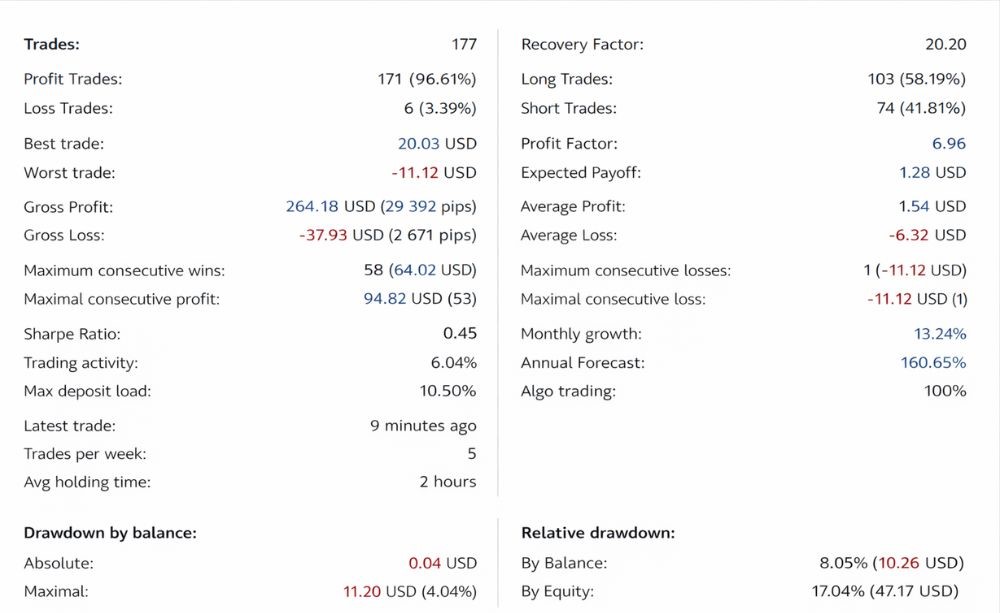Click the Trades total value 177
1000x613 pixels.
pyautogui.click(x=464, y=44)
